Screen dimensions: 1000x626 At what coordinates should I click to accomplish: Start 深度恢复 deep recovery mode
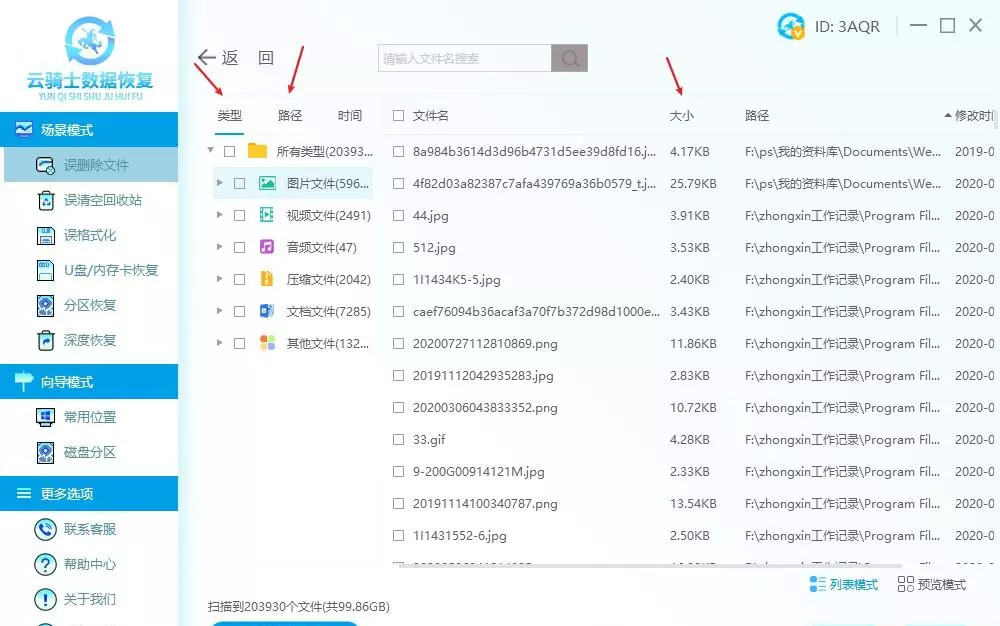tap(45, 340)
